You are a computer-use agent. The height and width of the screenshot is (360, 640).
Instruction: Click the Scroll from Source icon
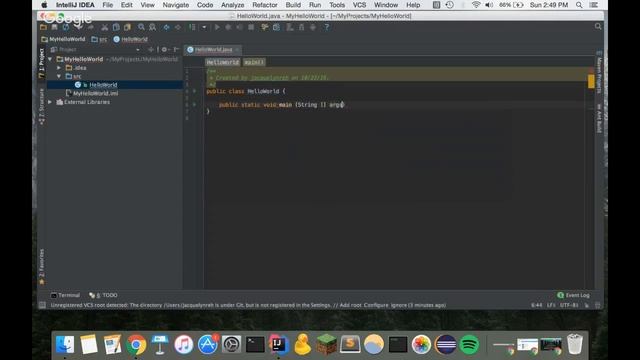tap(151, 49)
